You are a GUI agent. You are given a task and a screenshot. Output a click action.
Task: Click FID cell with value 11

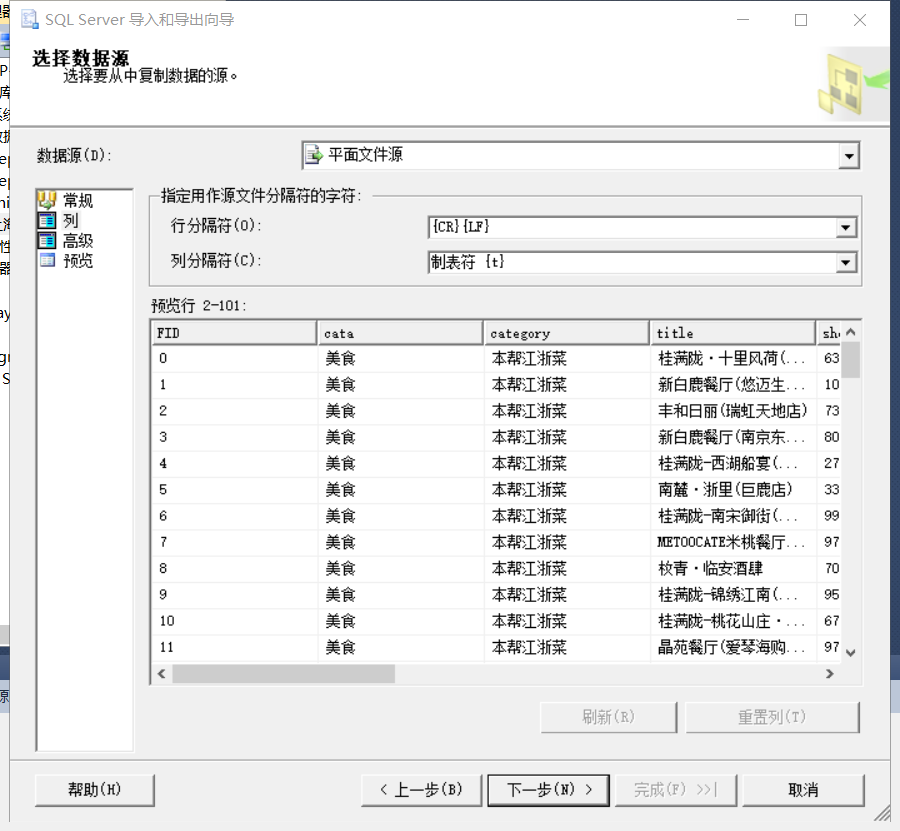coord(235,647)
